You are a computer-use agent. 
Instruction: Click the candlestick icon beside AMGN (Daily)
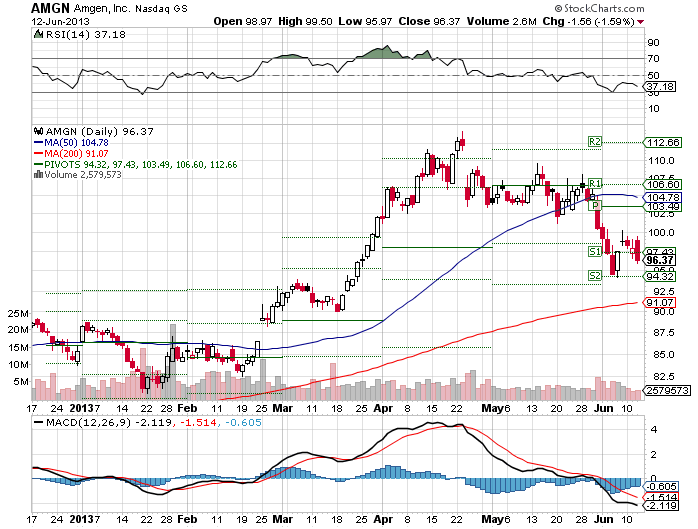click(x=39, y=131)
